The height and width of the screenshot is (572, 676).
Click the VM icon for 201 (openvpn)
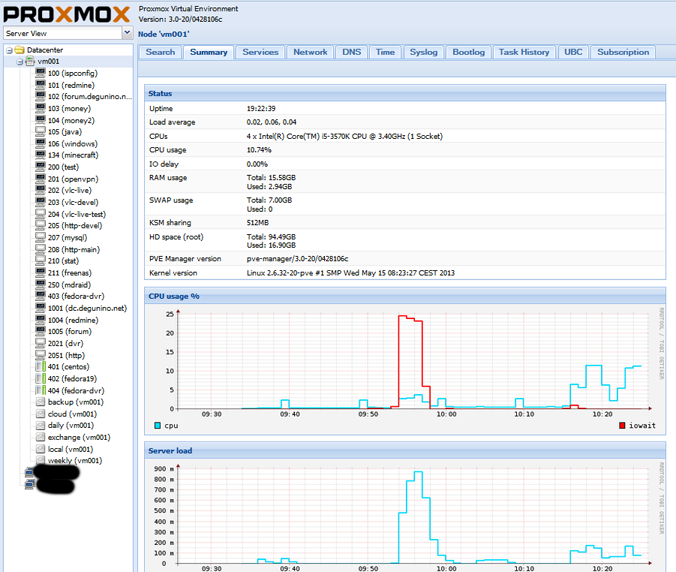[41, 178]
